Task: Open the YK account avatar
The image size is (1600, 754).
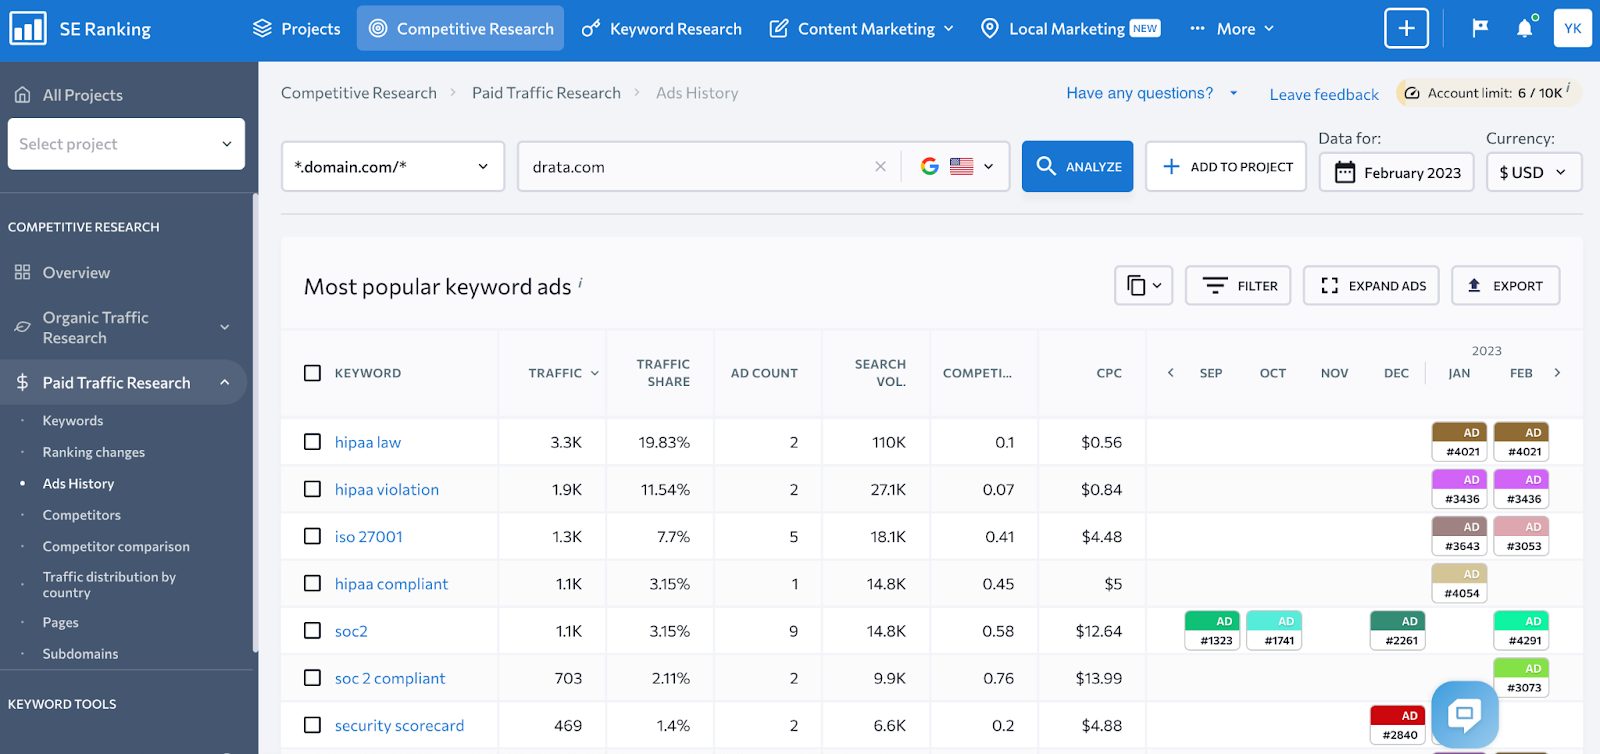Action: (1572, 28)
